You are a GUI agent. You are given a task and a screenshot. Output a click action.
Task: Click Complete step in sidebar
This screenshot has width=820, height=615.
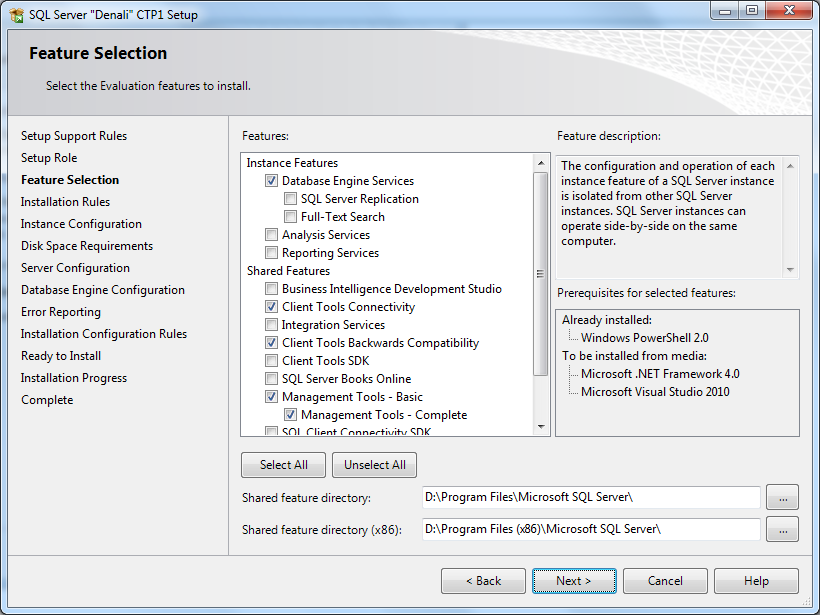click(x=47, y=400)
